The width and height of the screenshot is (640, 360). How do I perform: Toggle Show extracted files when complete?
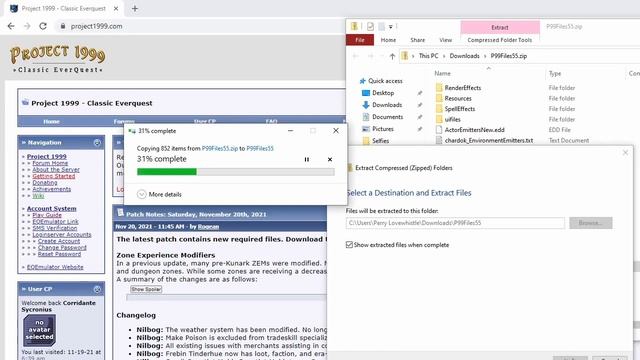click(x=349, y=245)
